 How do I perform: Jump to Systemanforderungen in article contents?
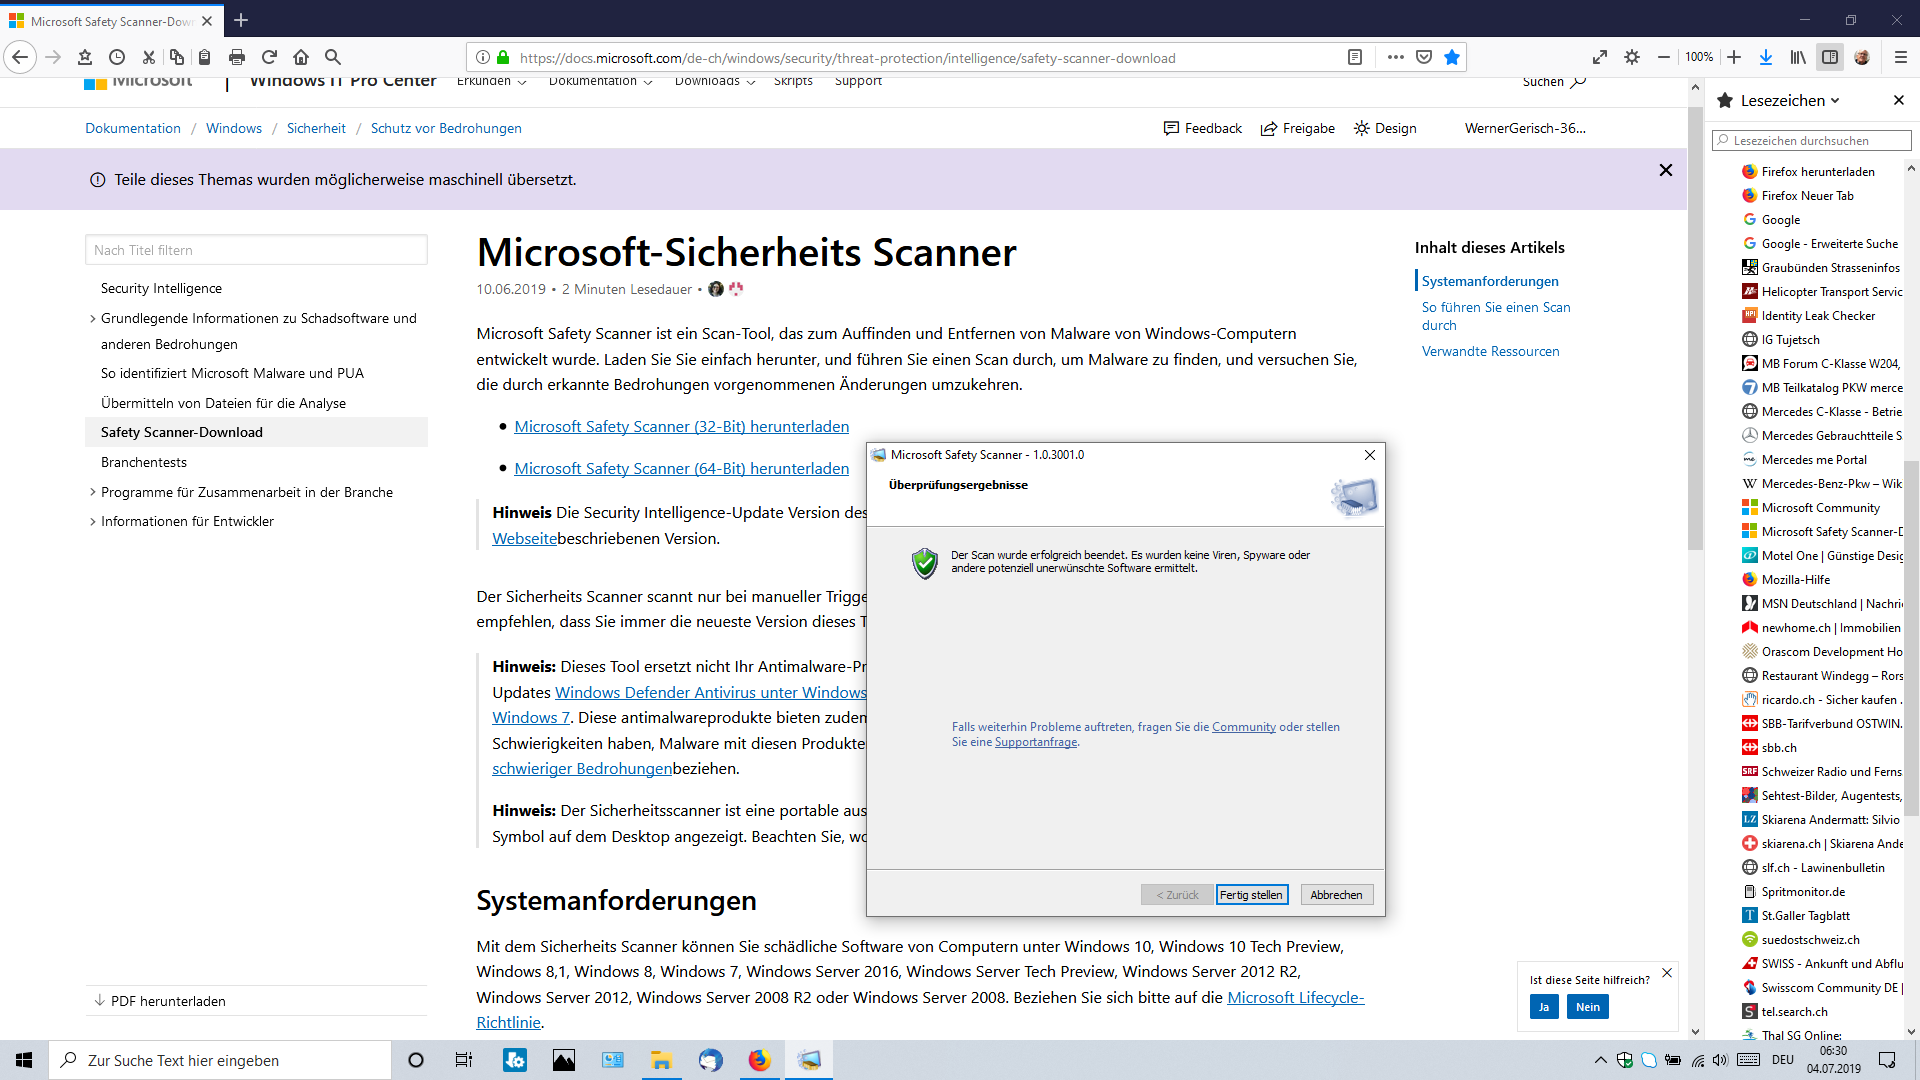1490,281
